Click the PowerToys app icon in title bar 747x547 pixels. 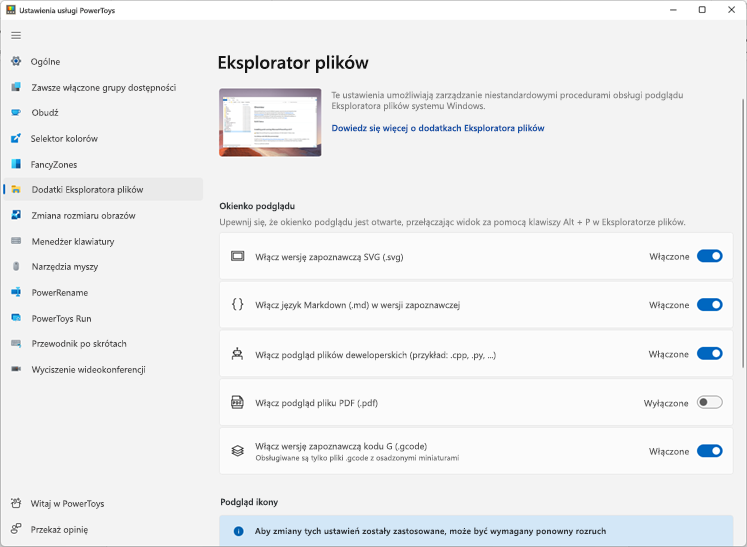[10, 10]
